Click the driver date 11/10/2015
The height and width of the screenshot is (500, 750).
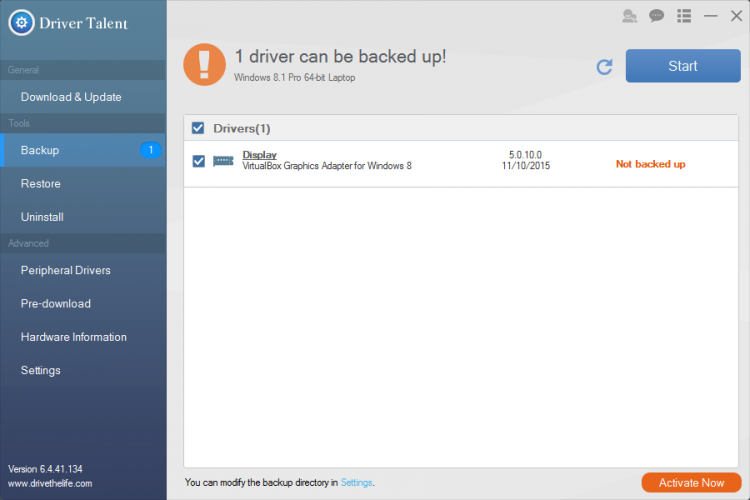point(526,166)
